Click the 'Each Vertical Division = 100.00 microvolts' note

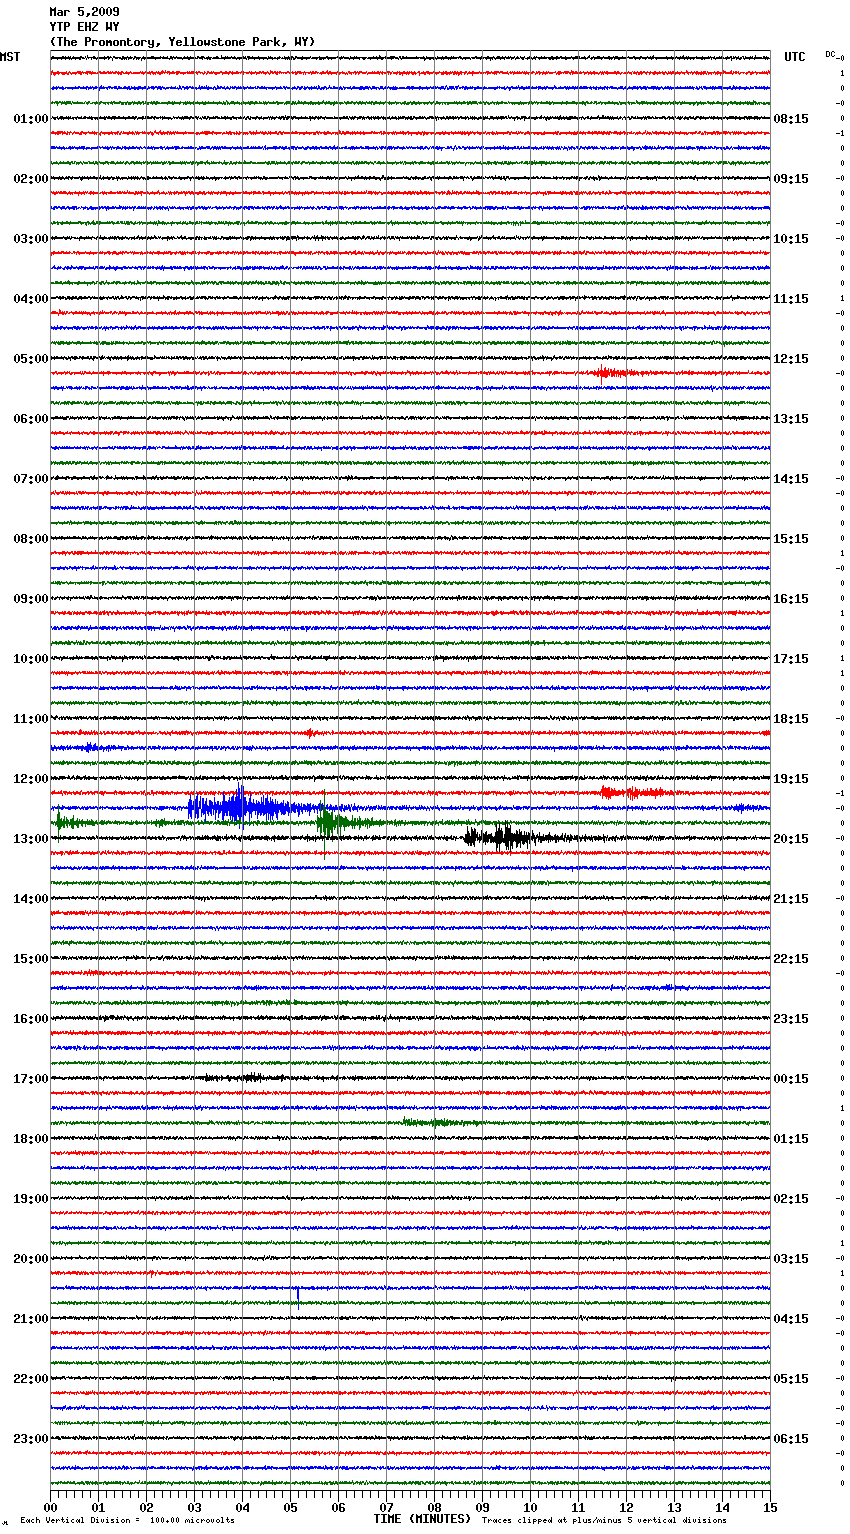click(x=127, y=1520)
